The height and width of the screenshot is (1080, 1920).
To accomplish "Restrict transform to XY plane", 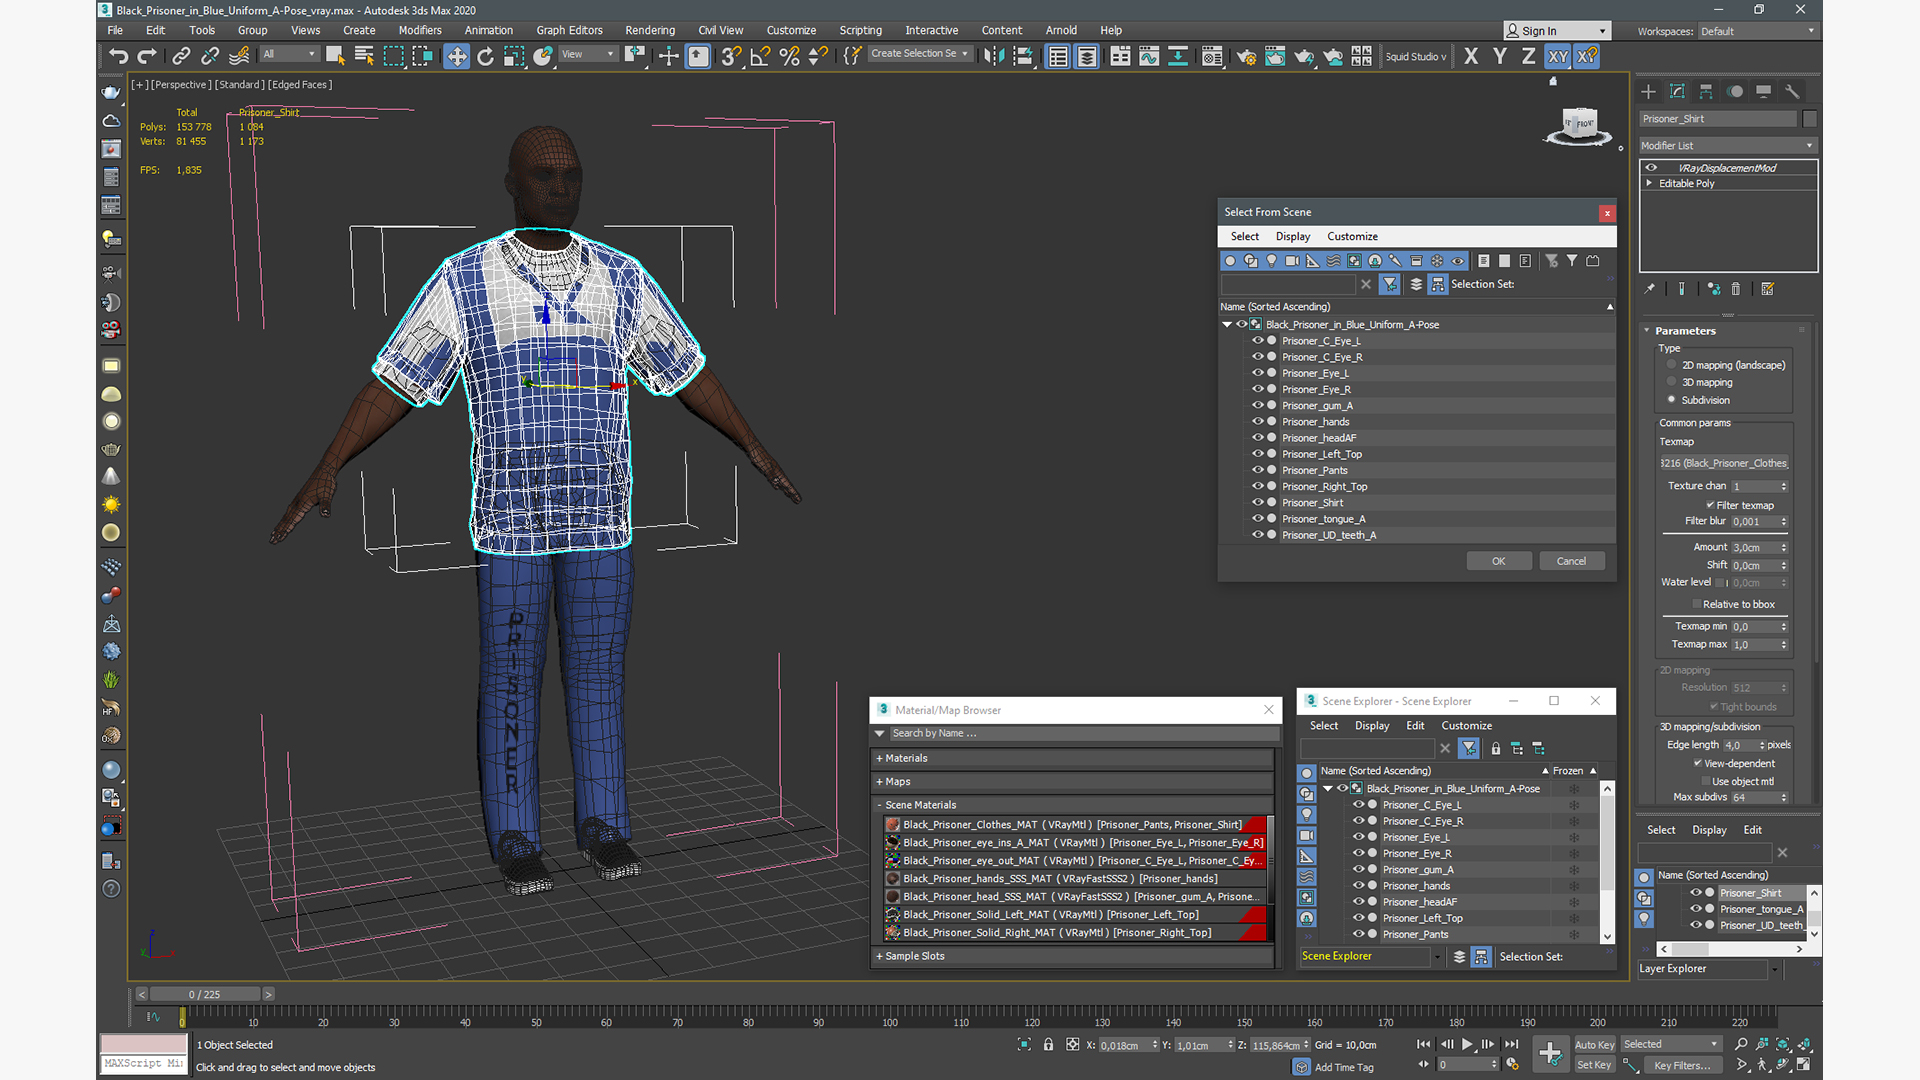I will [x=1558, y=56].
